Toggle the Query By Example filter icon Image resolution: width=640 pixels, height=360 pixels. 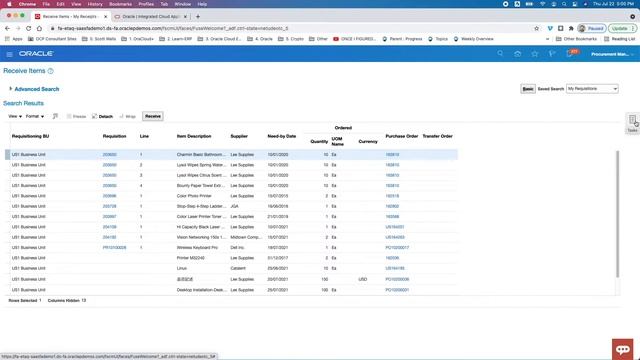[x=55, y=116]
